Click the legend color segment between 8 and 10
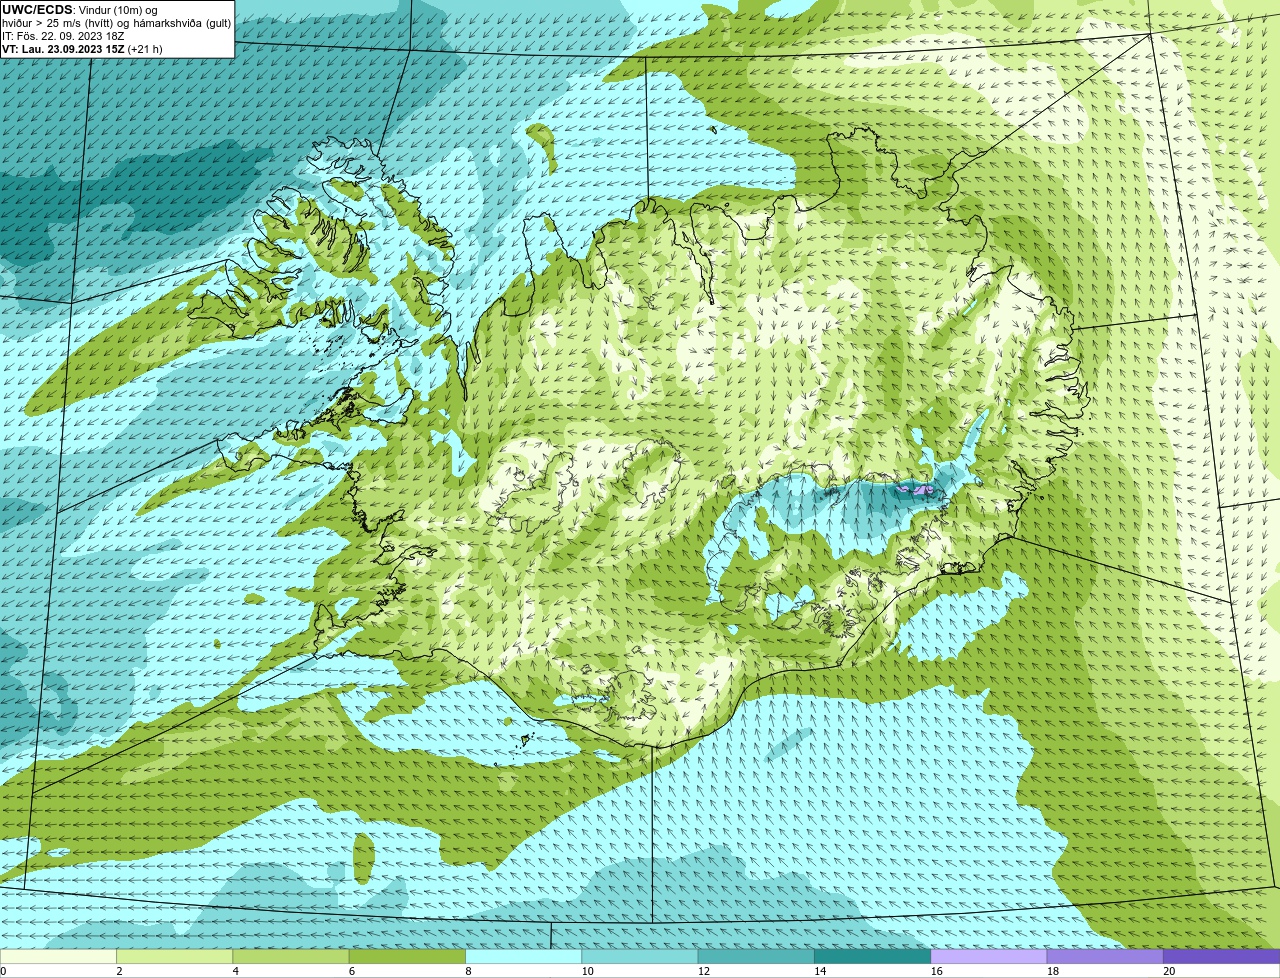This screenshot has width=1280, height=978. click(524, 956)
